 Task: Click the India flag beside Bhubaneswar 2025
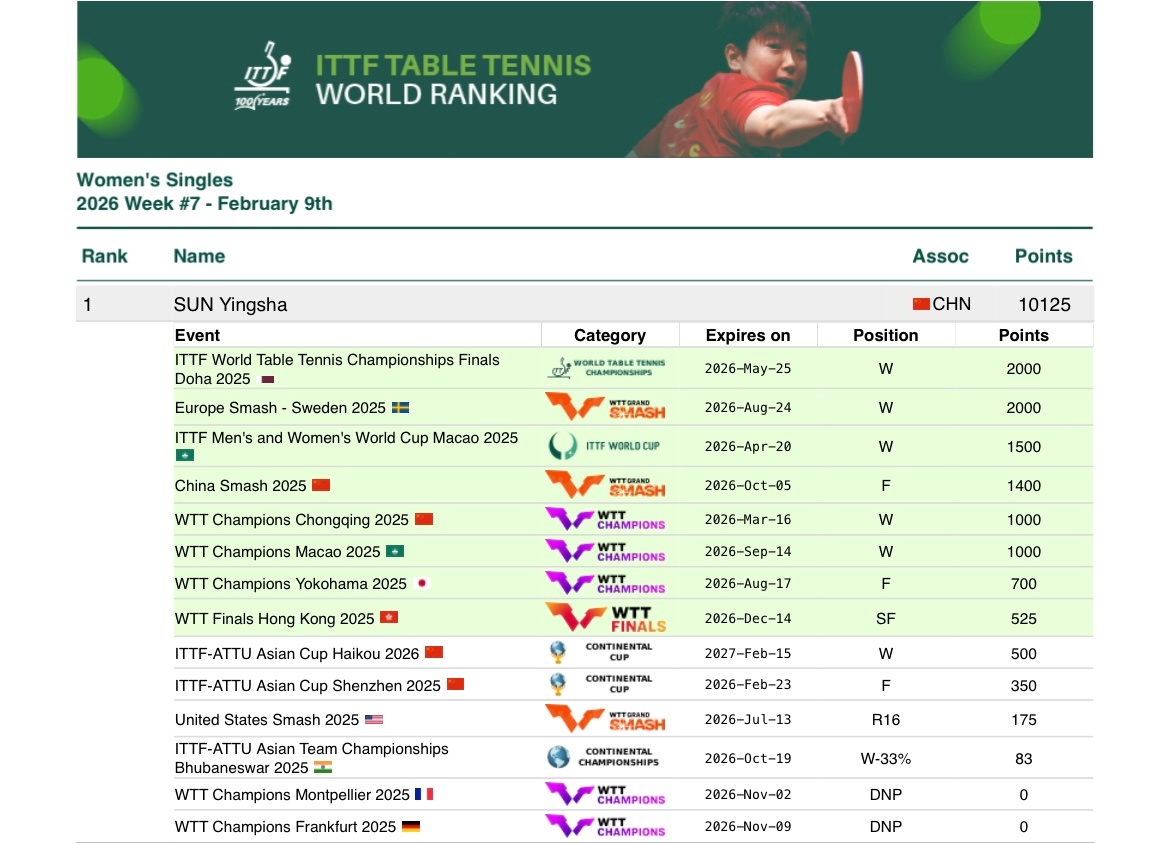(x=323, y=767)
